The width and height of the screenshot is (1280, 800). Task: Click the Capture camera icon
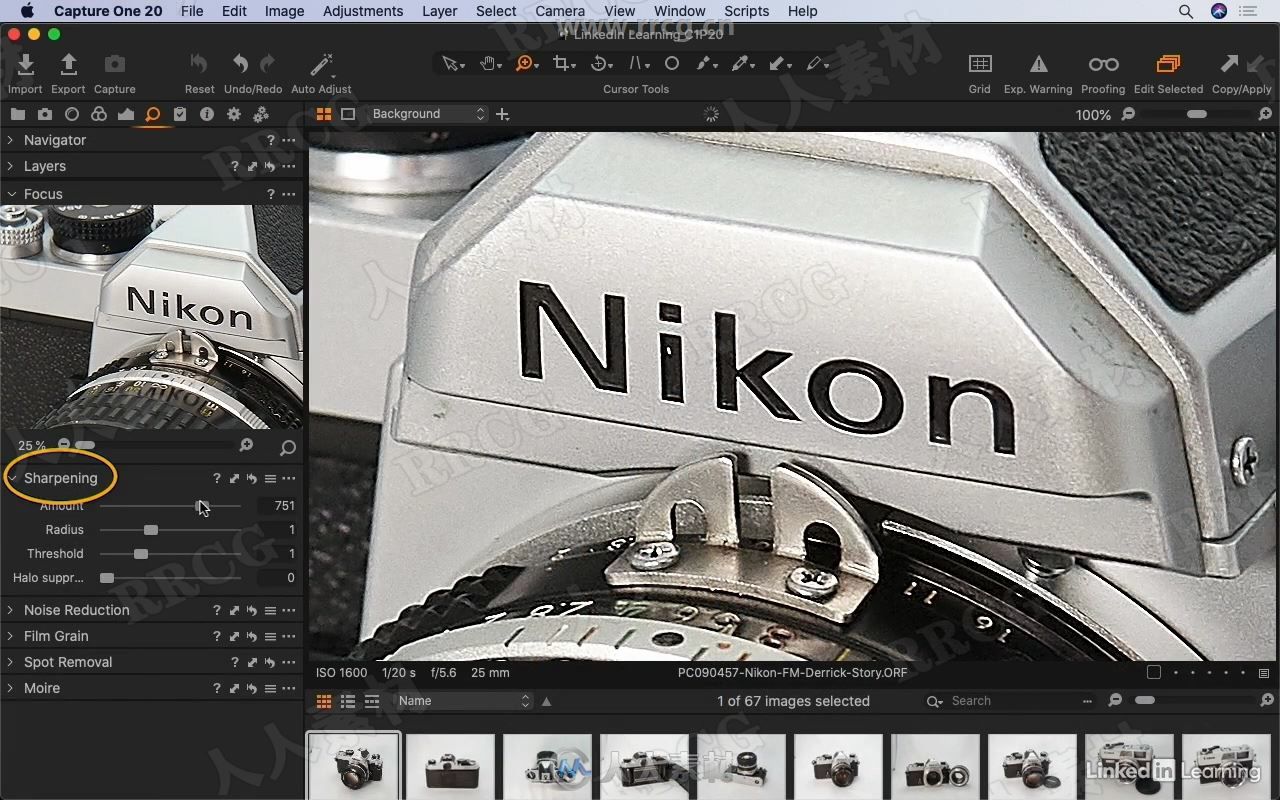[x=115, y=64]
